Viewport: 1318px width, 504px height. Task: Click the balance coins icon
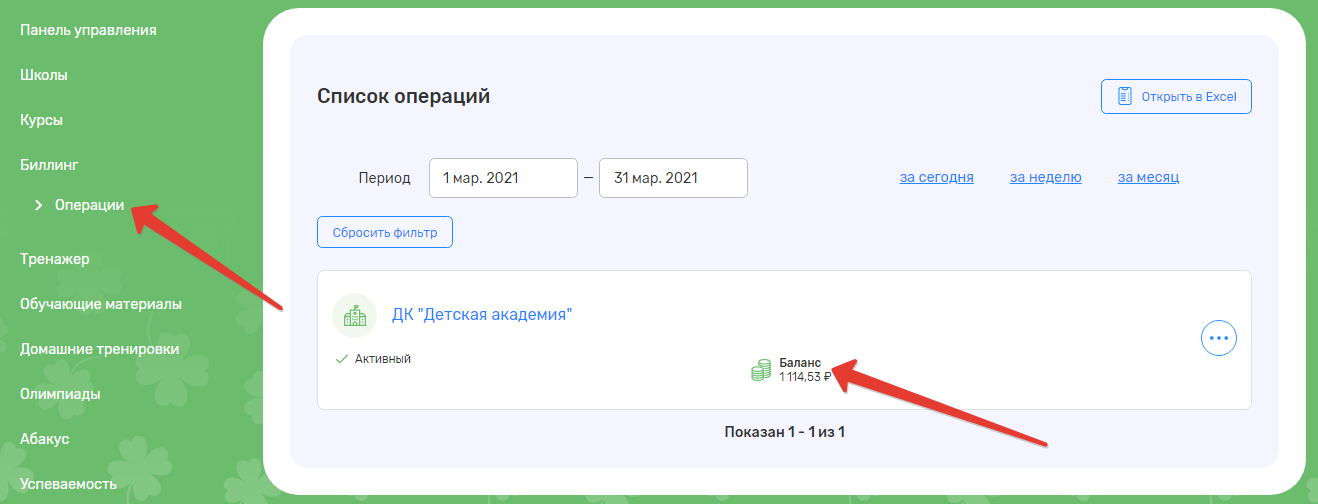click(762, 370)
